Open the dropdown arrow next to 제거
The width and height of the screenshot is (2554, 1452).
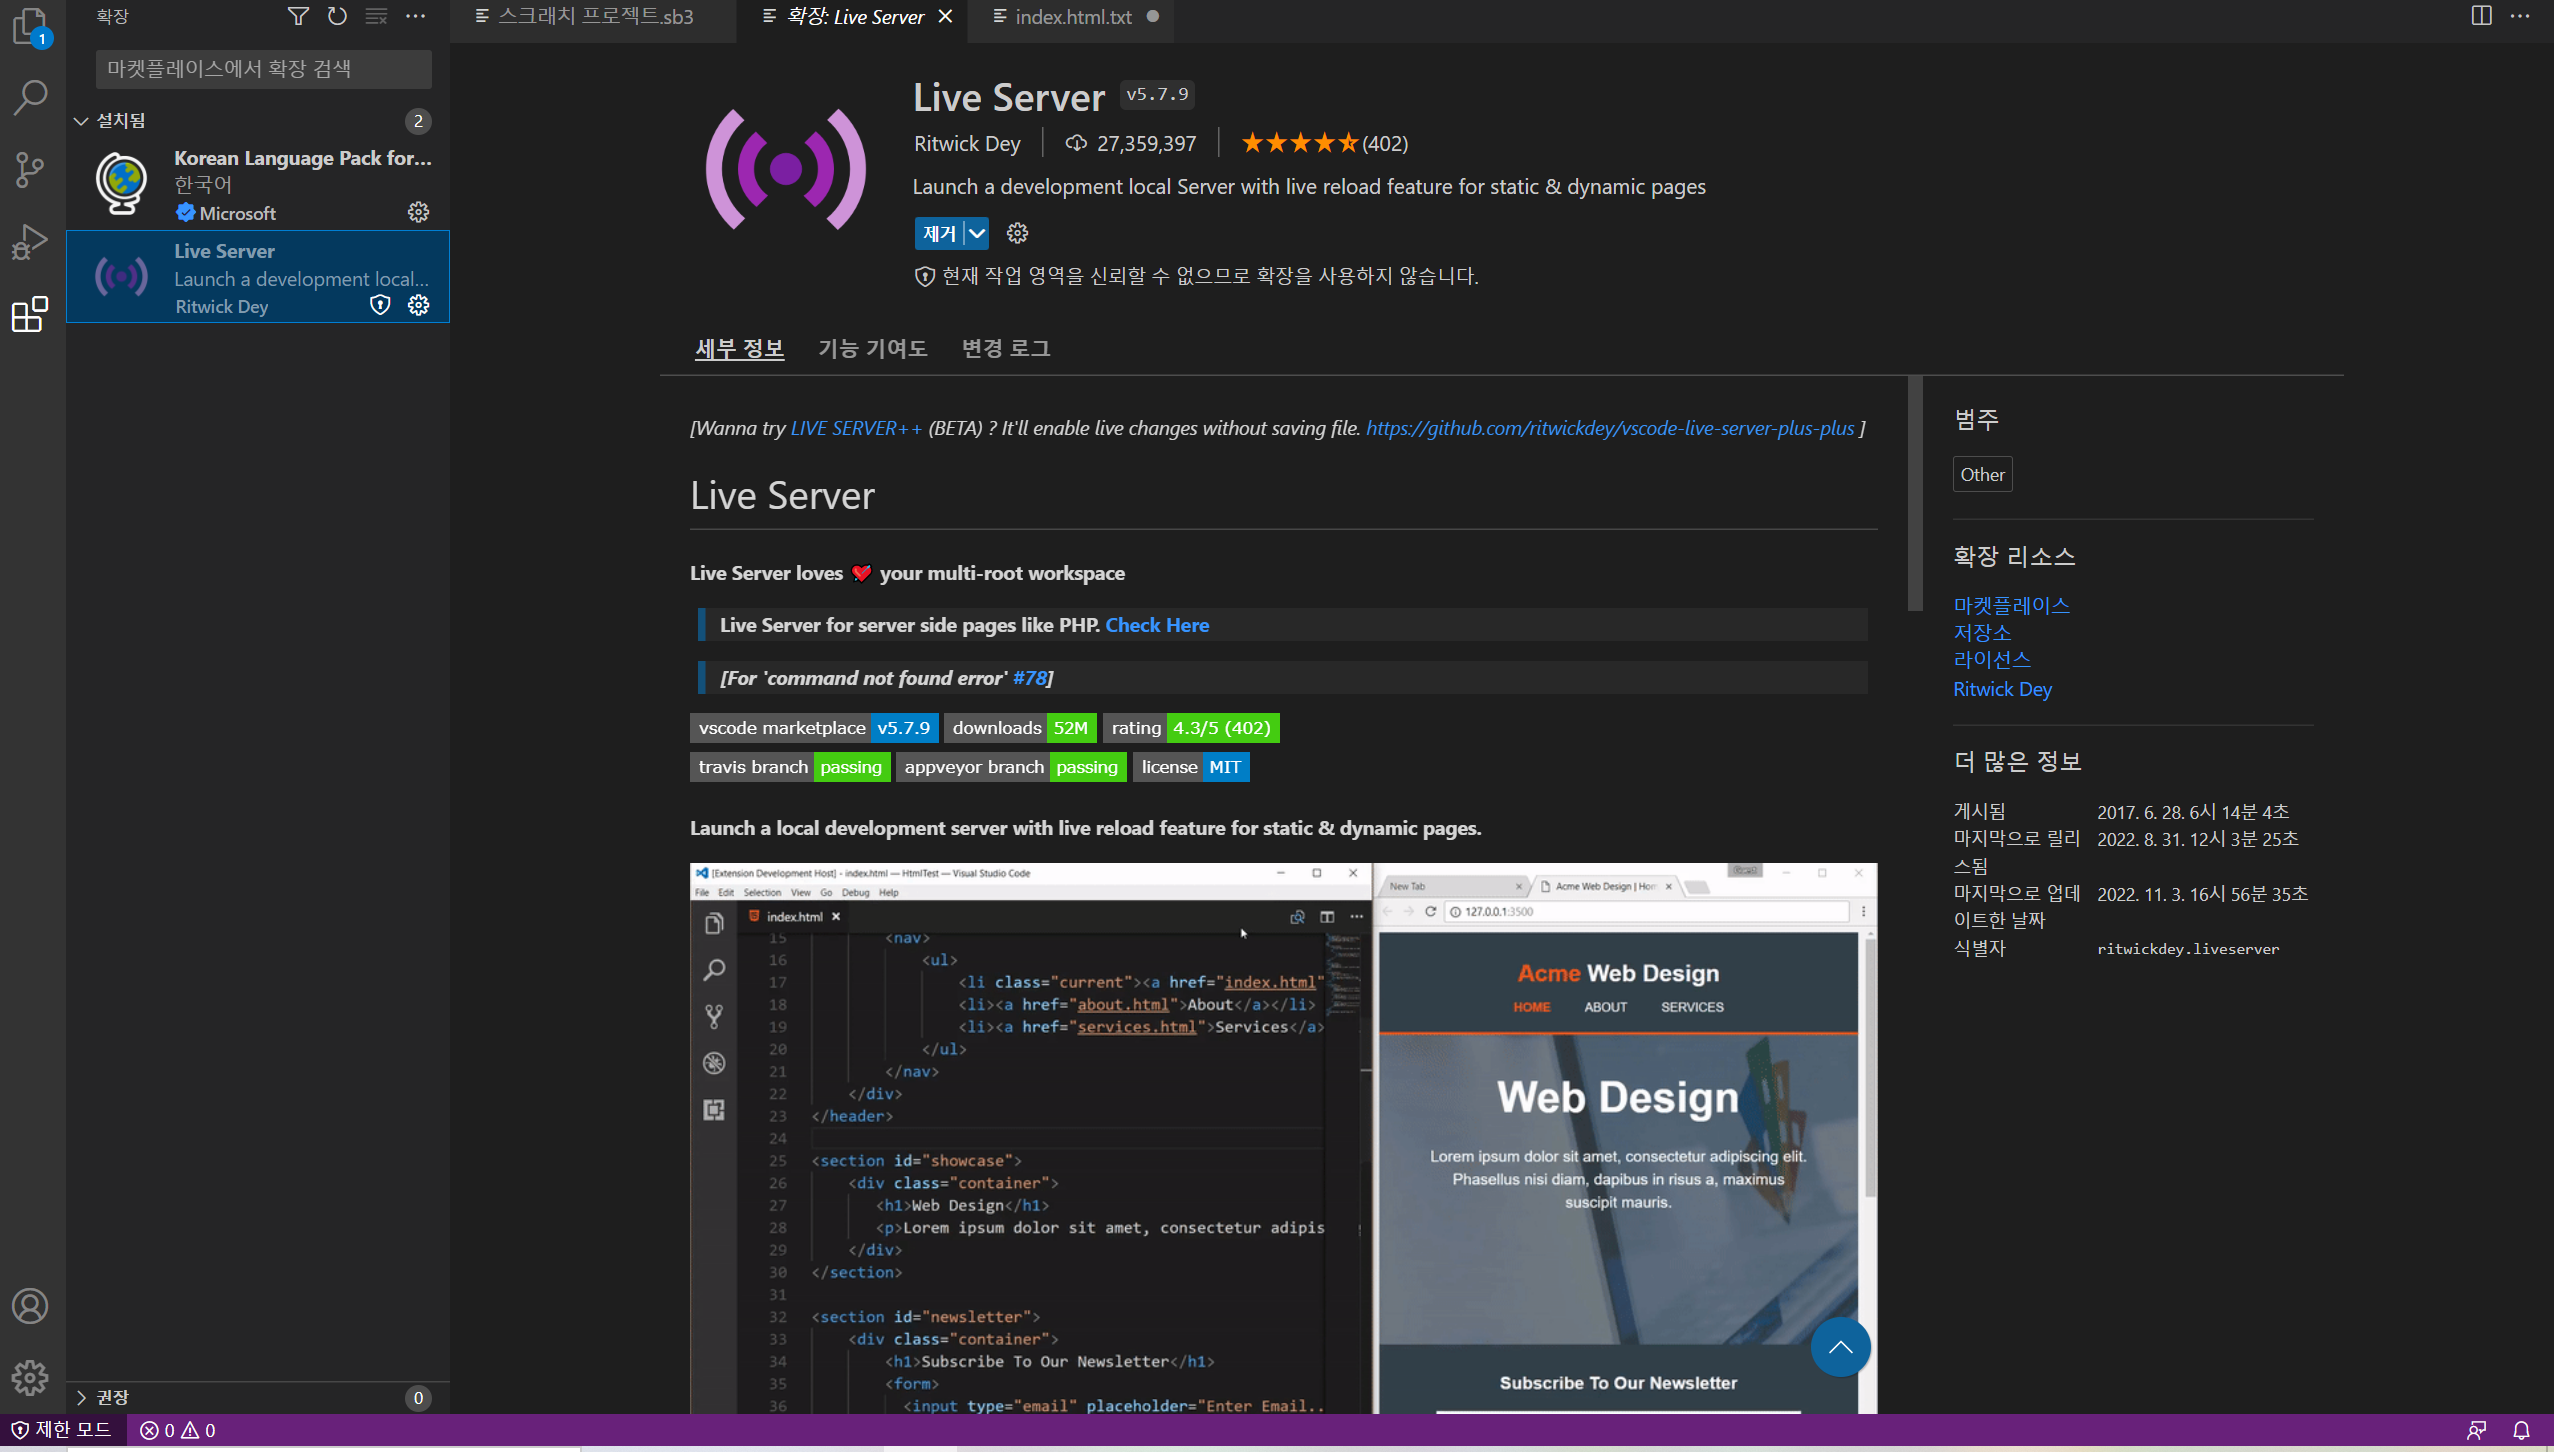tap(977, 233)
